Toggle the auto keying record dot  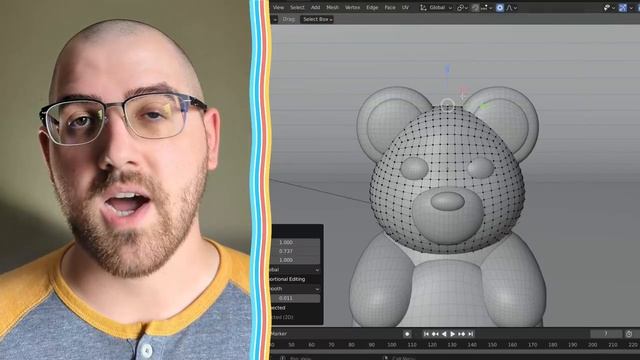[407, 334]
